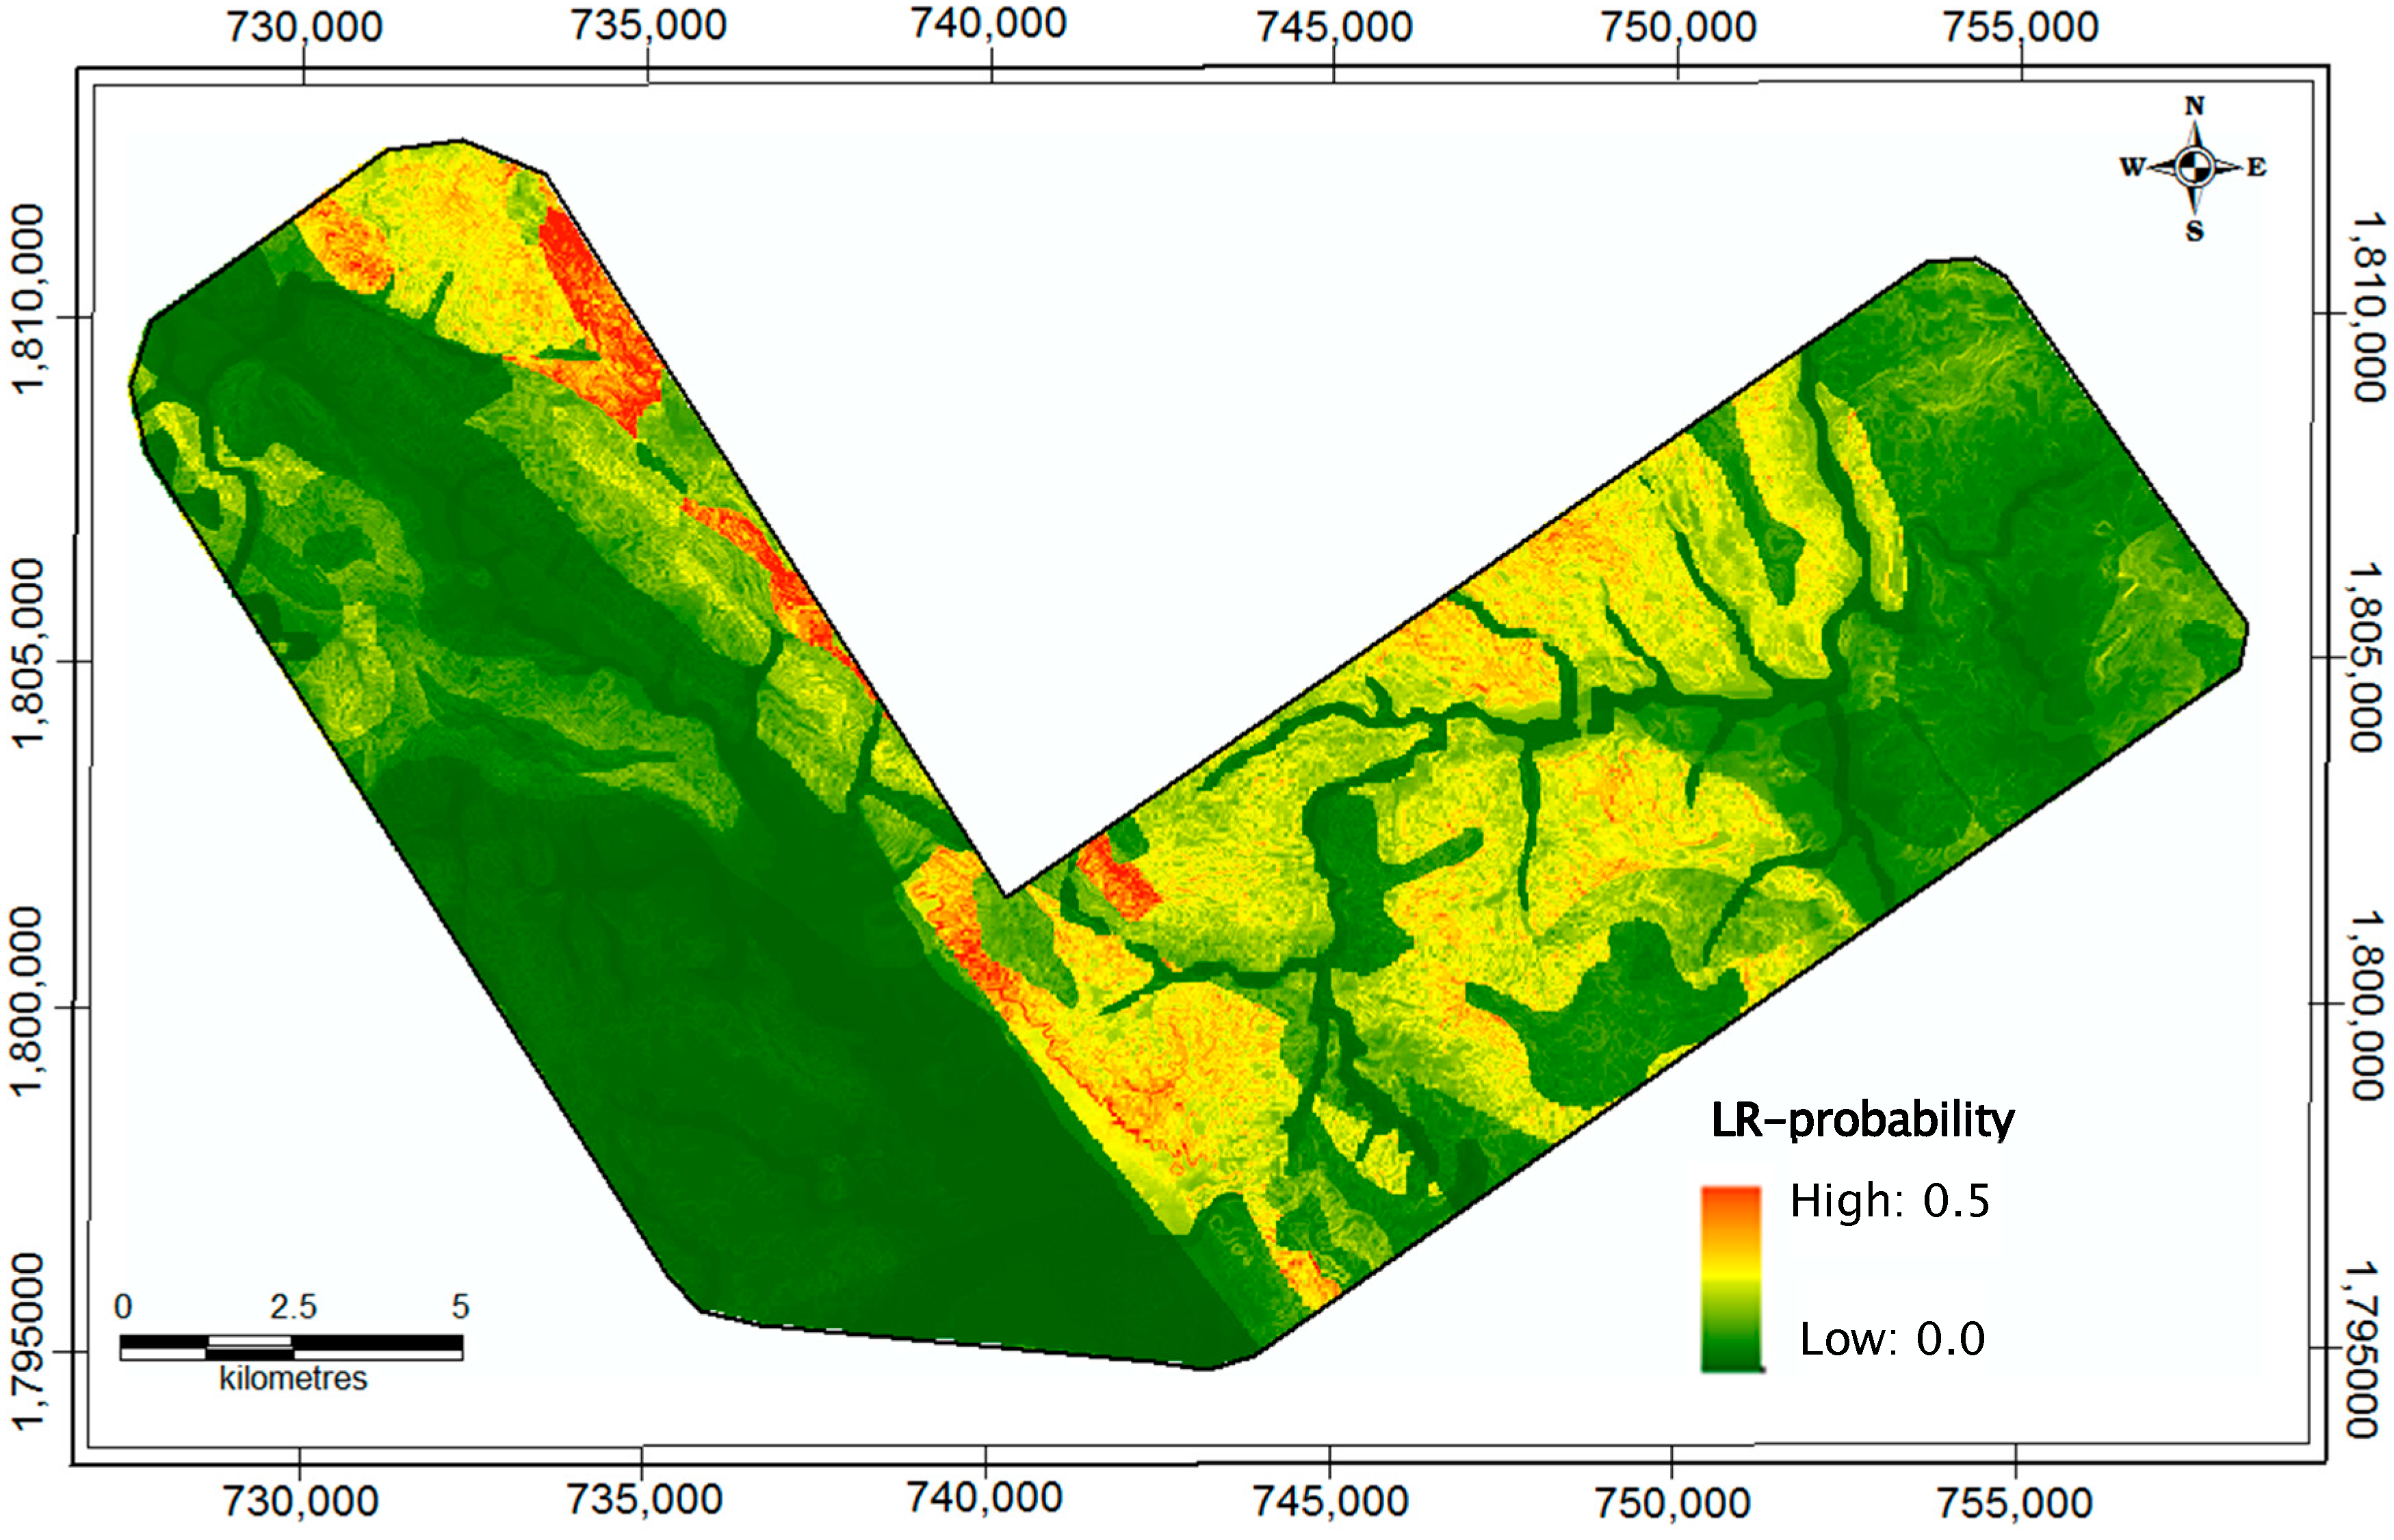This screenshot has height=1540, width=2394.
Task: Click the S letter on the compass
Action: point(2194,232)
